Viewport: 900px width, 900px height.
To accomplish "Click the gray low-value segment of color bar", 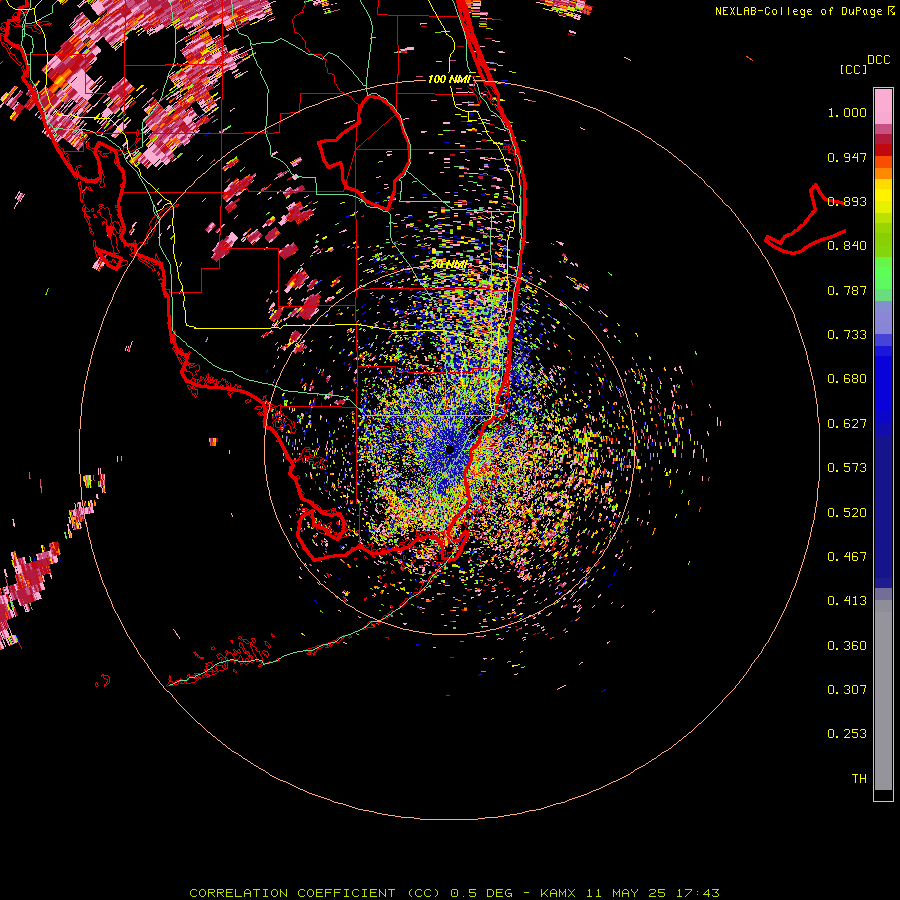I will pyautogui.click(x=883, y=695).
